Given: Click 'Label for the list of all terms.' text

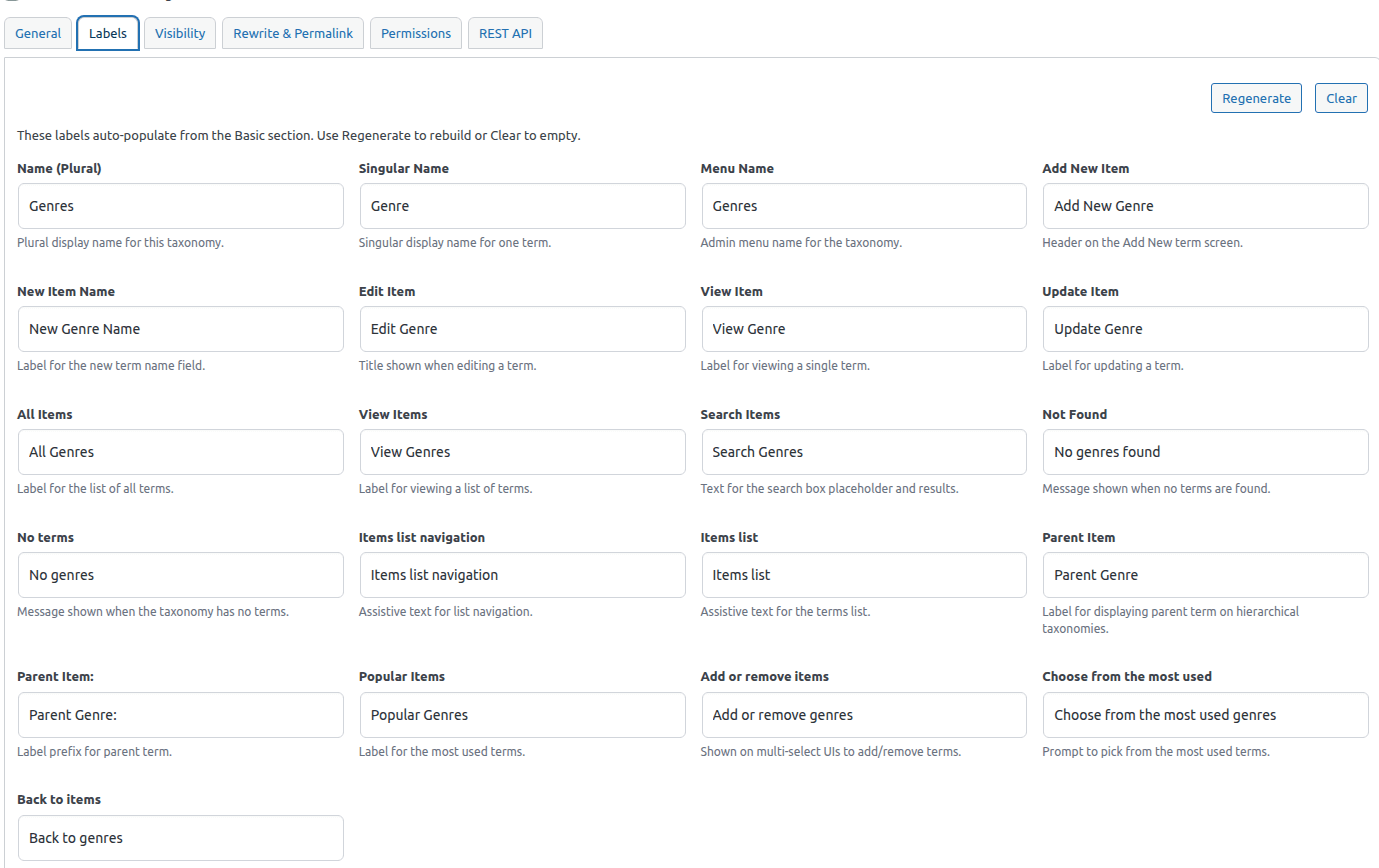Looking at the screenshot, I should tap(95, 489).
